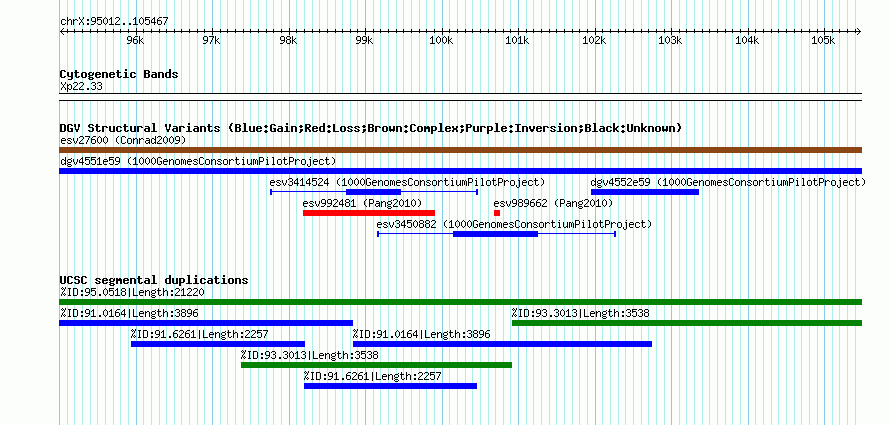Screen dimensions: 890x425
Task: Click the Cytogenetic Bands track title
Action: (119, 74)
